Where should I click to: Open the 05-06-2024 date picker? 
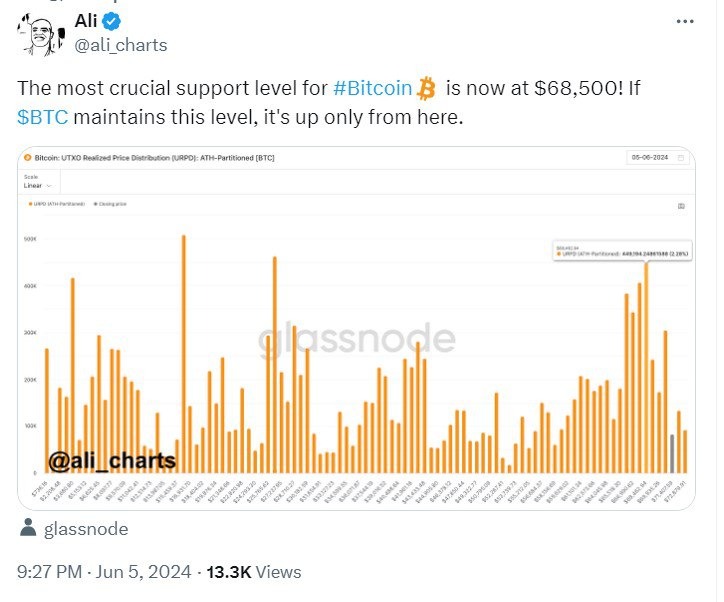tap(651, 158)
